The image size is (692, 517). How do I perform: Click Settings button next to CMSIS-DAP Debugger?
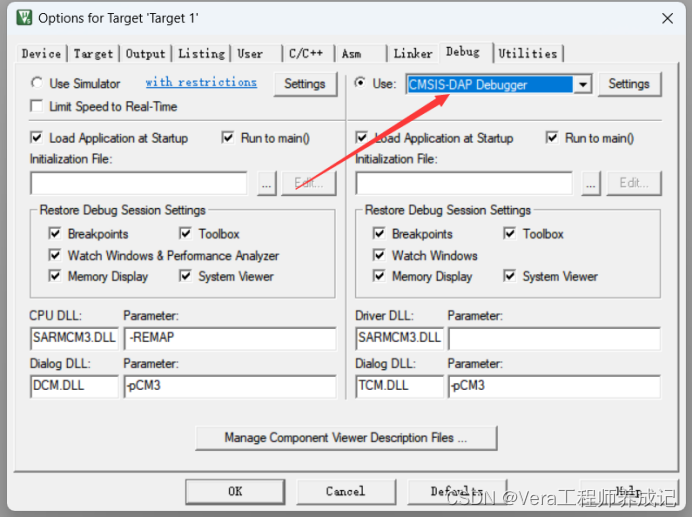[x=629, y=83]
